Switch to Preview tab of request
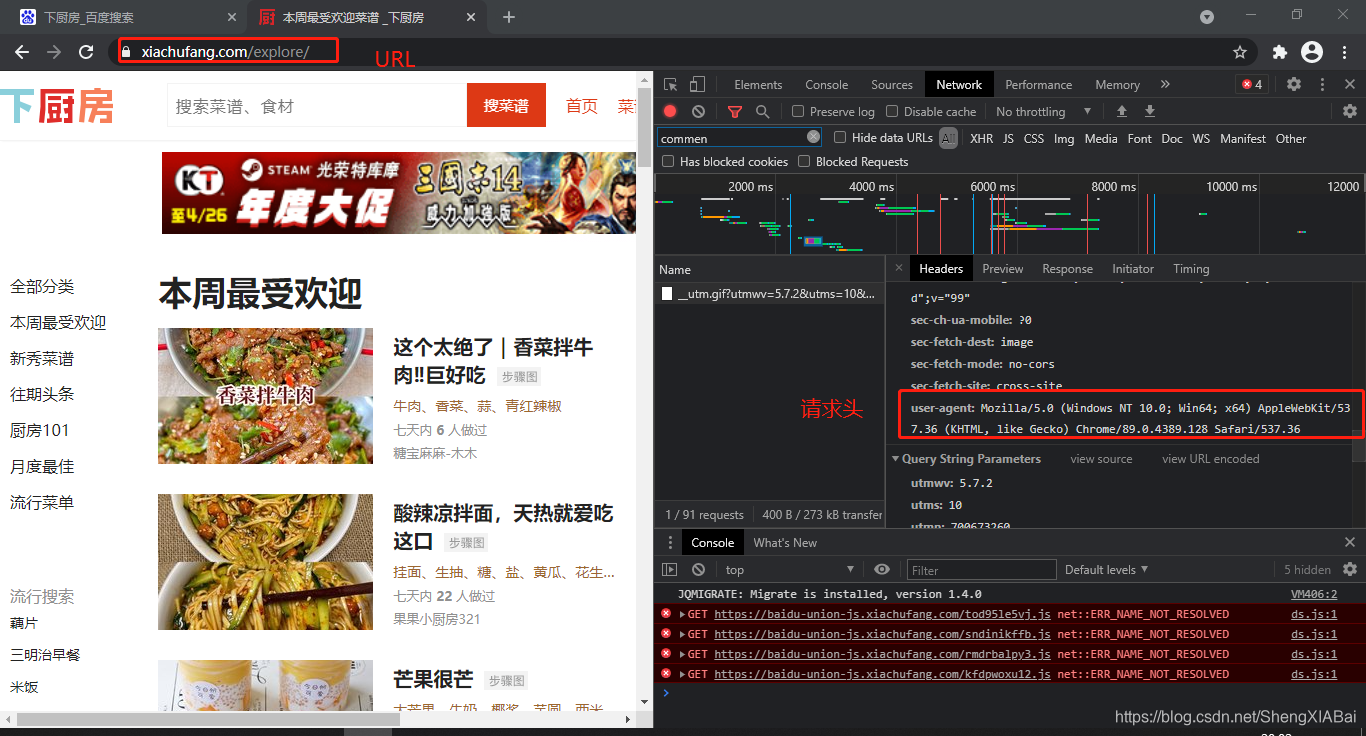The height and width of the screenshot is (736, 1366). point(1003,269)
